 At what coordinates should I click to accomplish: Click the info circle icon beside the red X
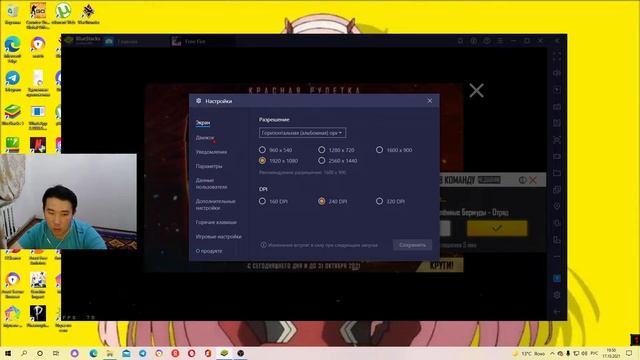[522, 180]
